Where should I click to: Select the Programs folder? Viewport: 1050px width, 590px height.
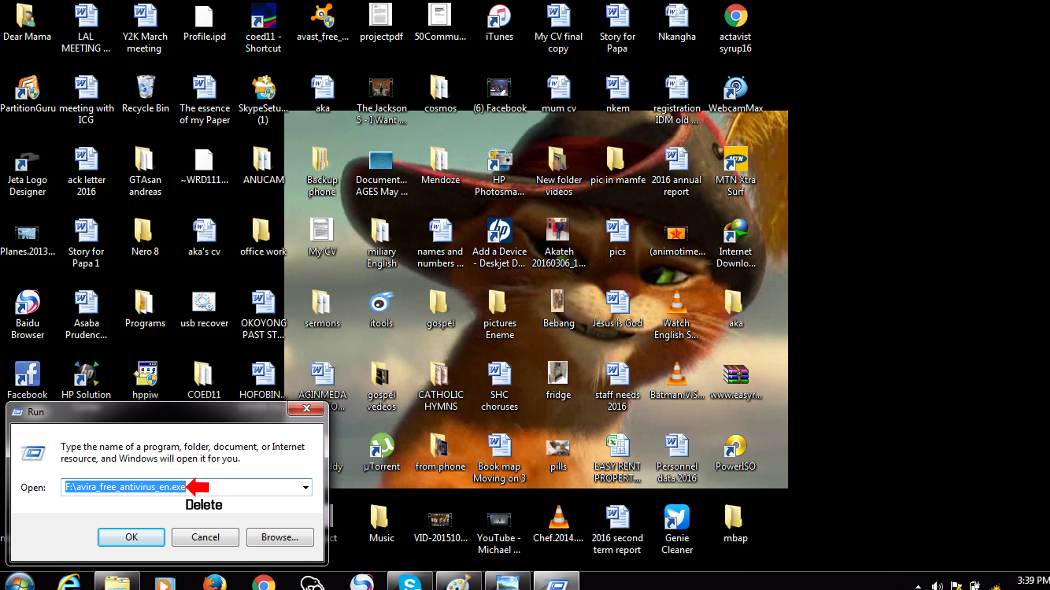point(145,309)
